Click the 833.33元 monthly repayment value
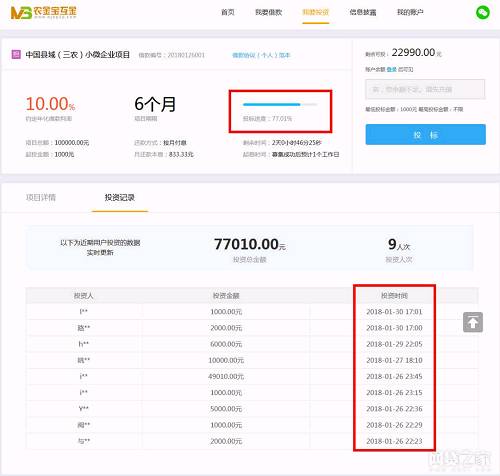This screenshot has width=500, height=476. [181, 154]
